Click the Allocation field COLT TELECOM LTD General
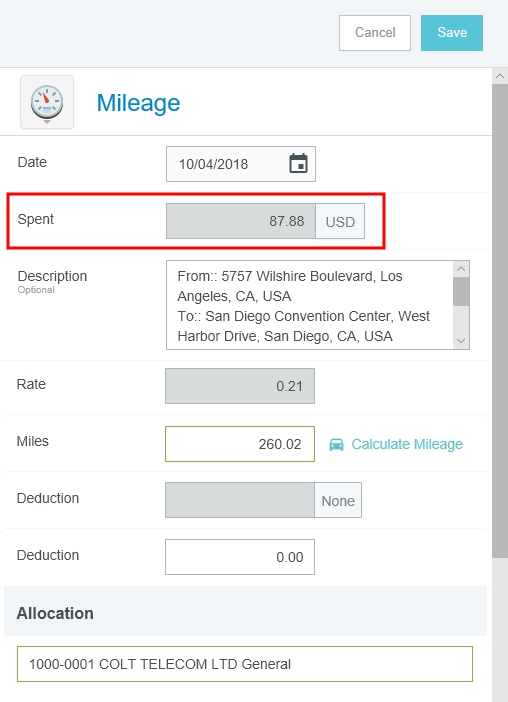The image size is (508, 702). 245,664
